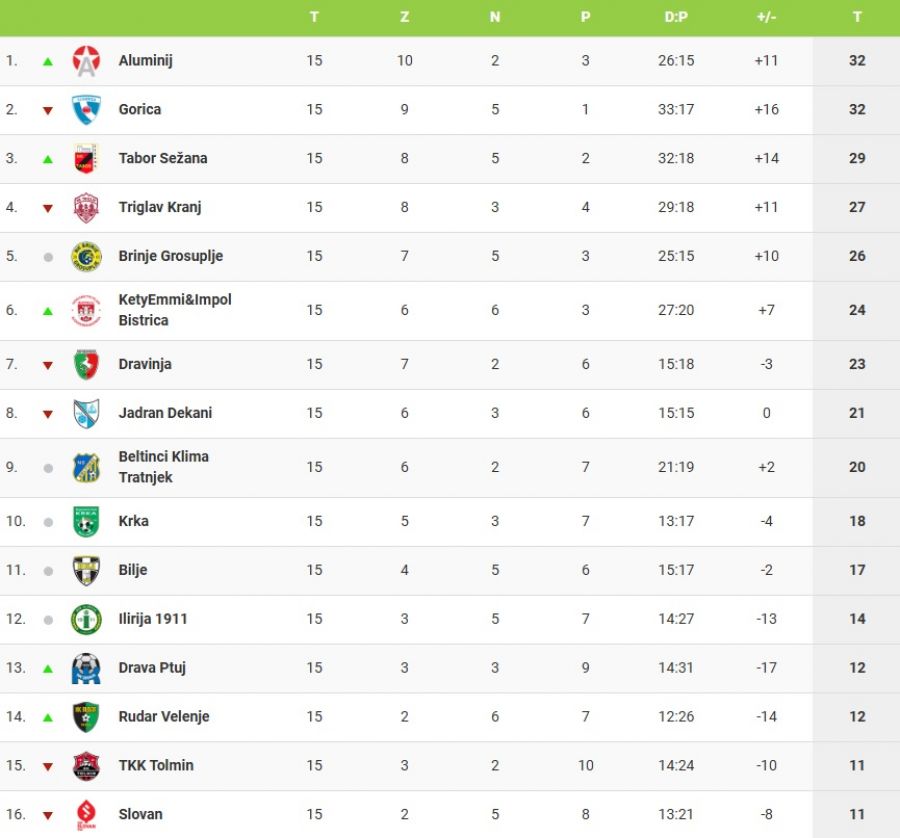900x838 pixels.
Task: Click the Drava Ptuj club logo
Action: click(87, 668)
